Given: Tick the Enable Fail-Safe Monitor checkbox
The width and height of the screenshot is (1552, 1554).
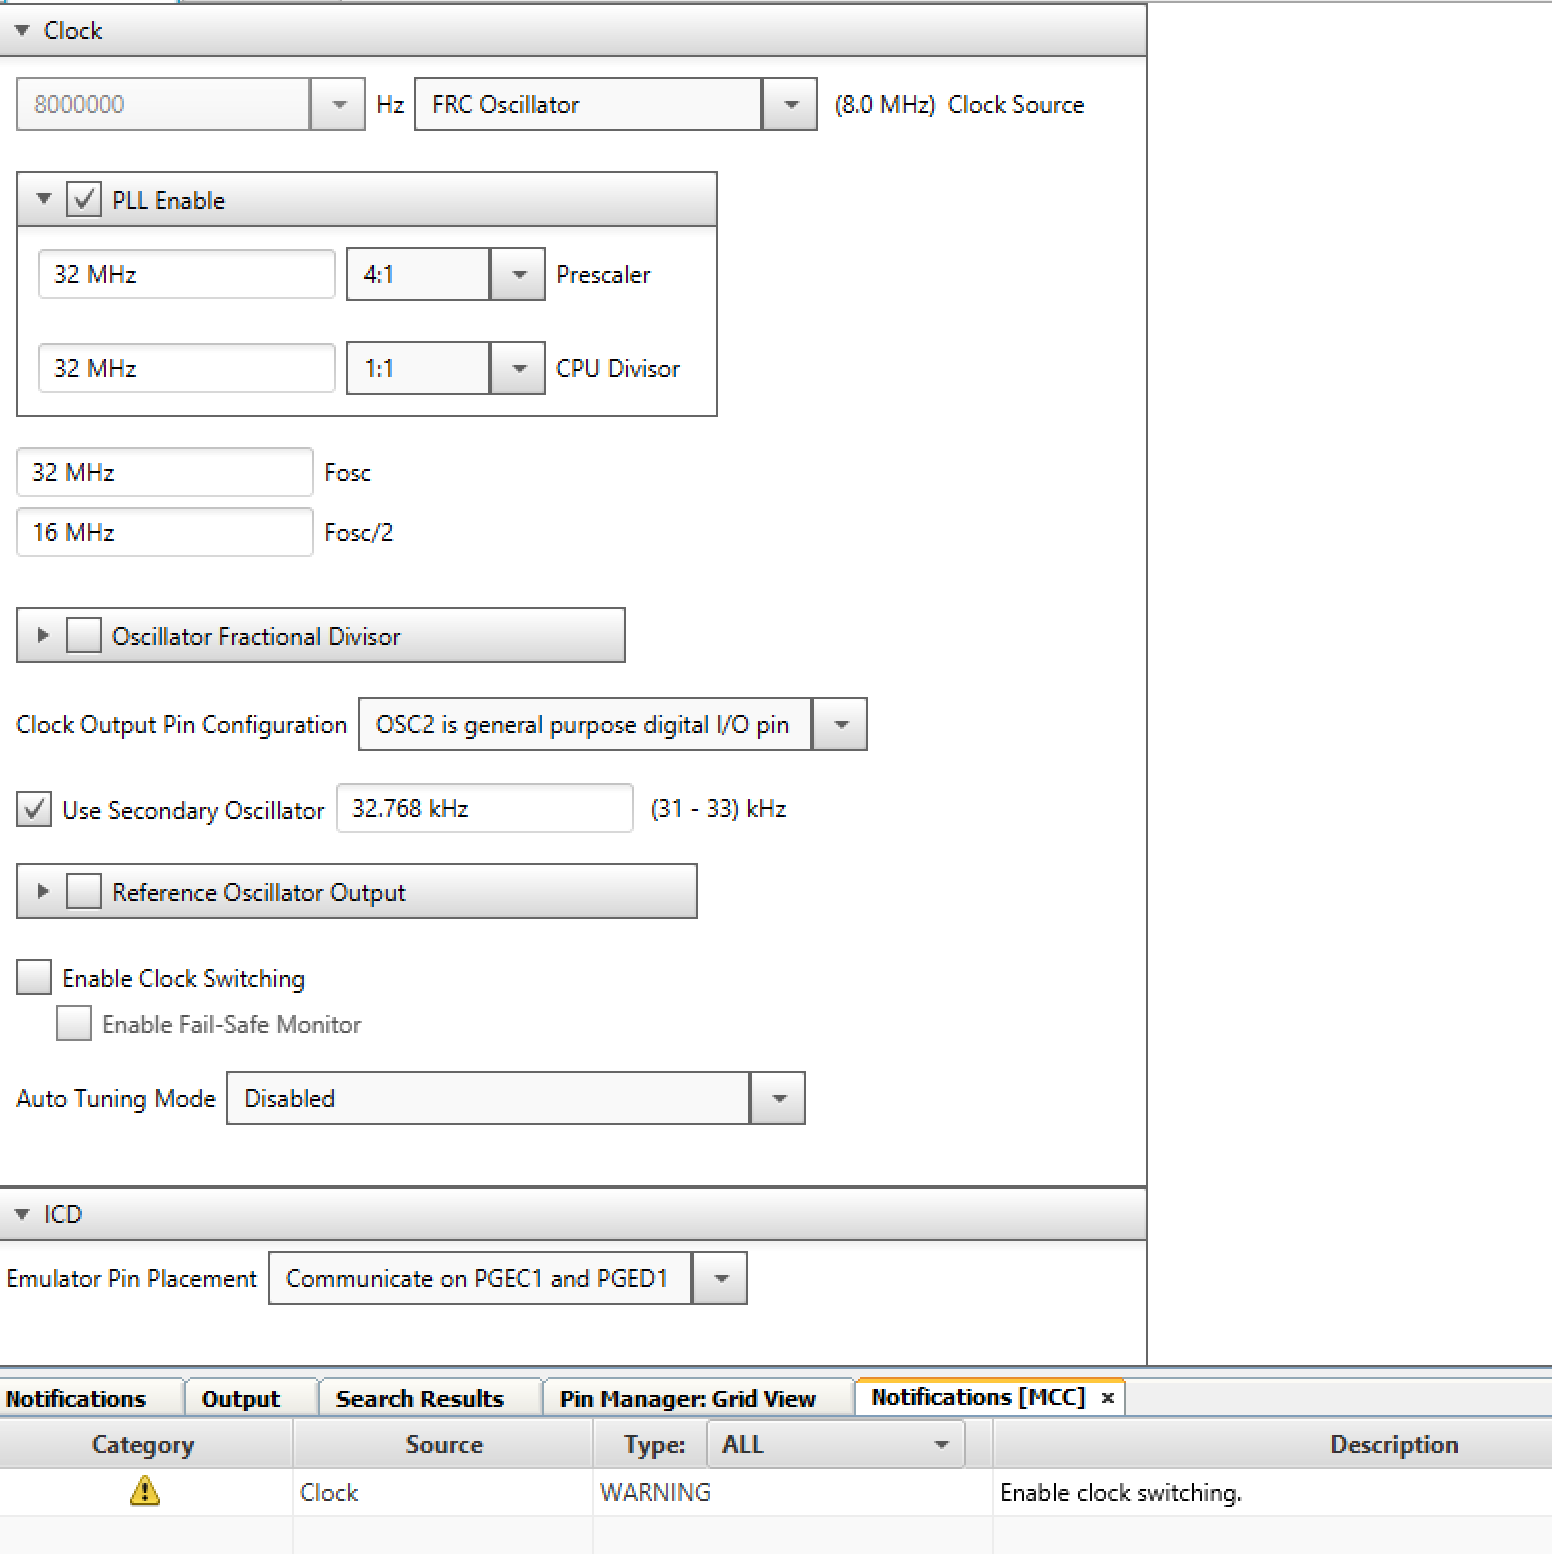Looking at the screenshot, I should pos(74,1023).
